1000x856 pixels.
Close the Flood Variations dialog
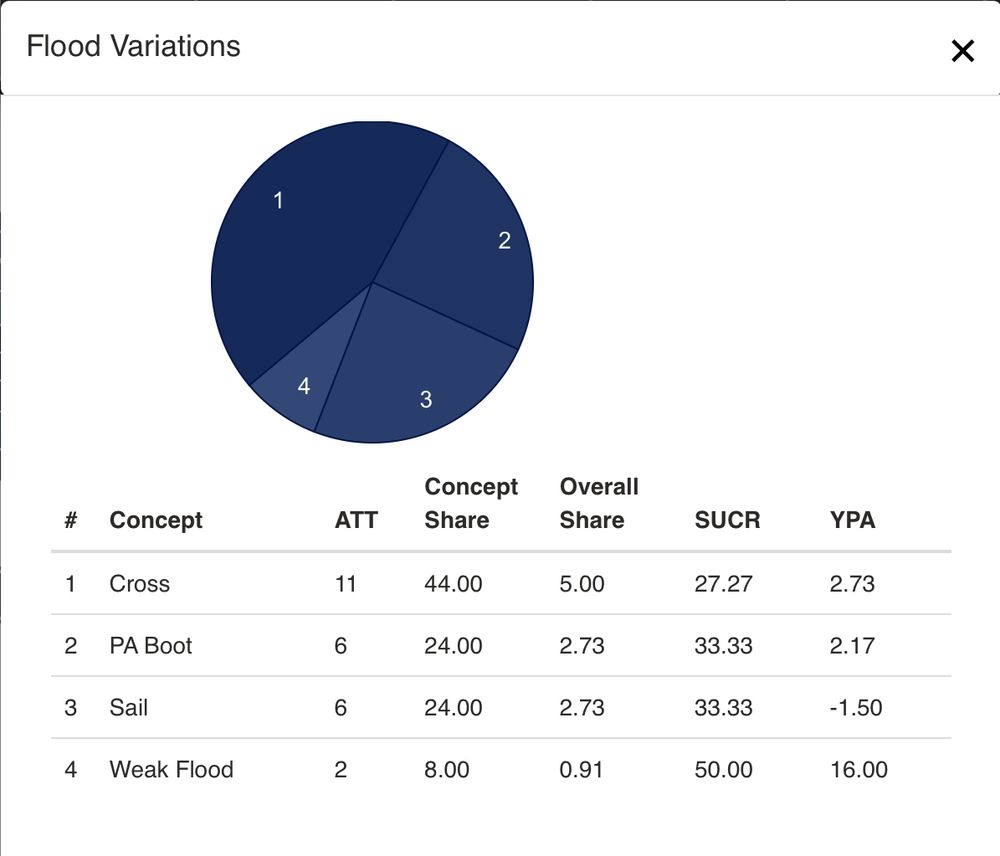click(962, 51)
